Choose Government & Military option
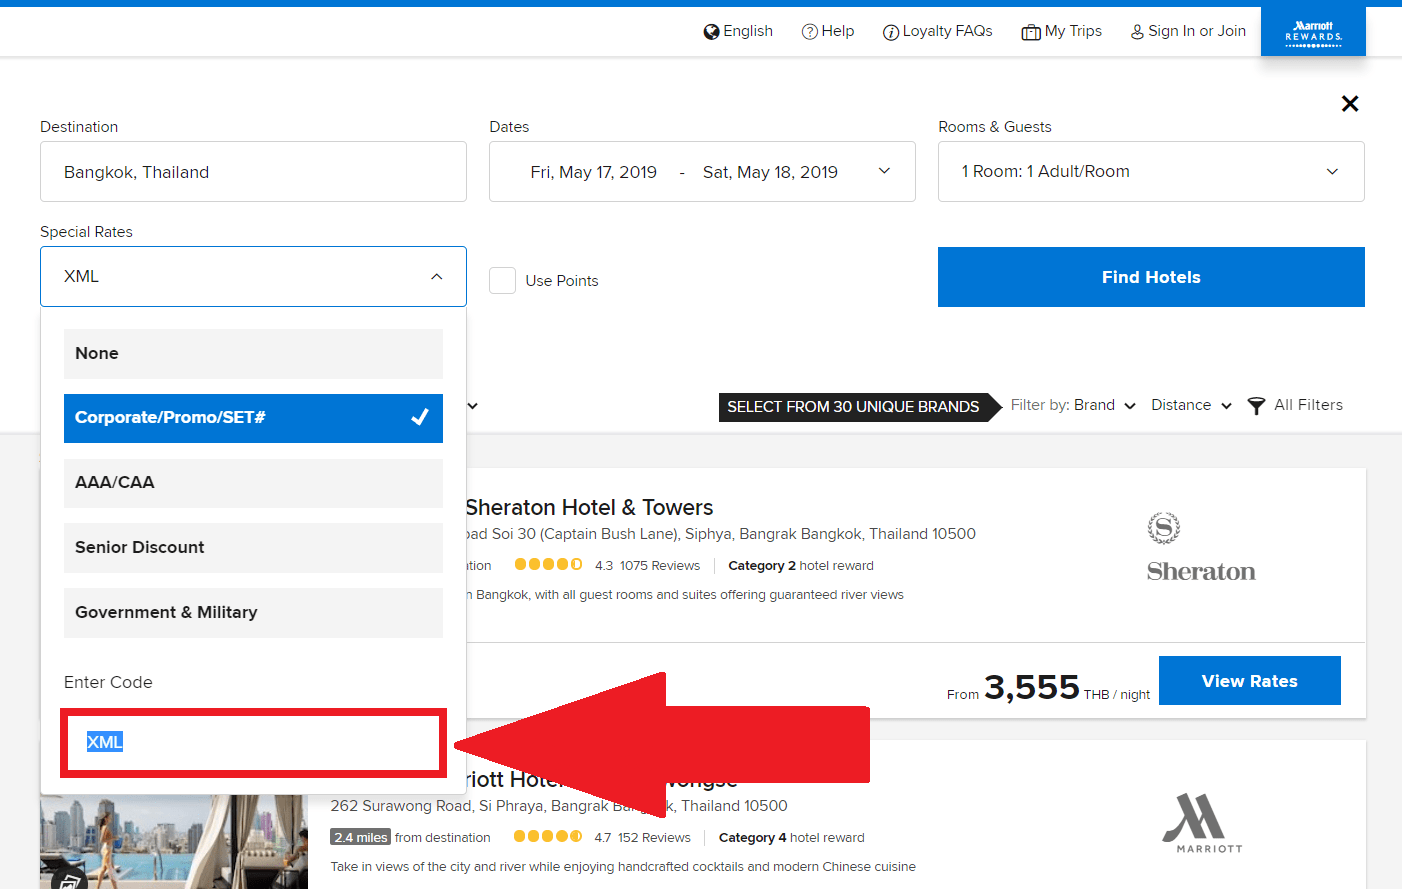 (x=253, y=612)
